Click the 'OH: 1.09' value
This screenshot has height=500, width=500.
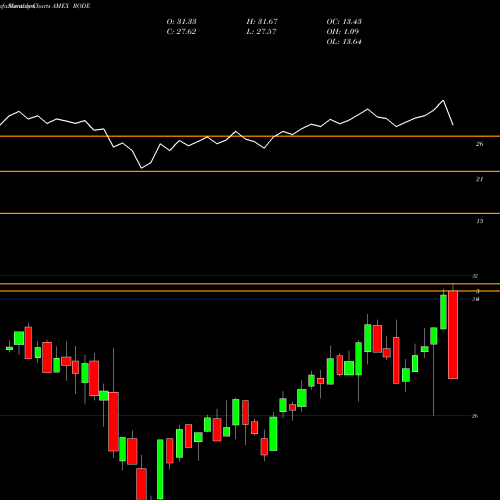[343, 32]
